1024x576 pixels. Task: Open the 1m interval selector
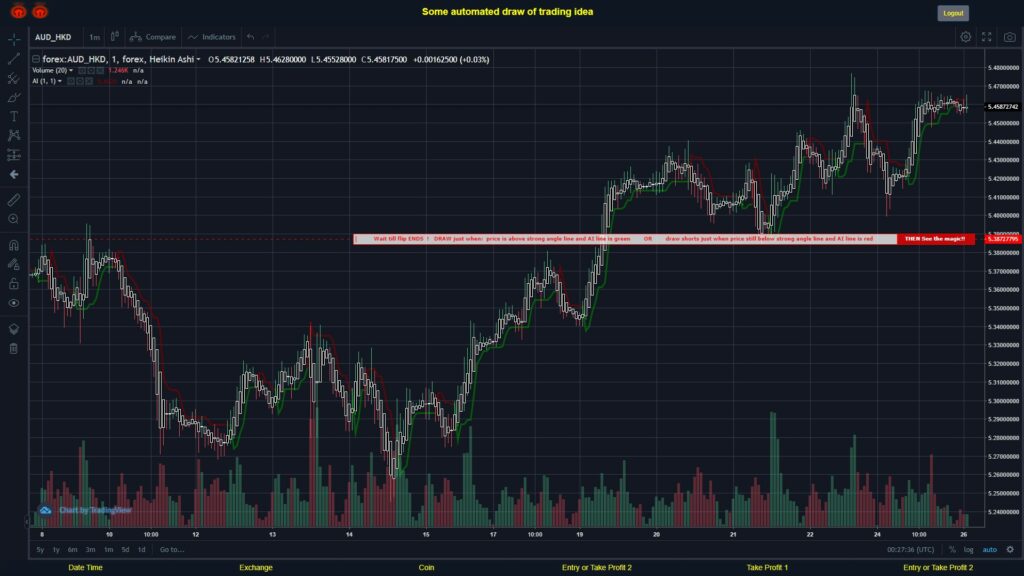[95, 37]
